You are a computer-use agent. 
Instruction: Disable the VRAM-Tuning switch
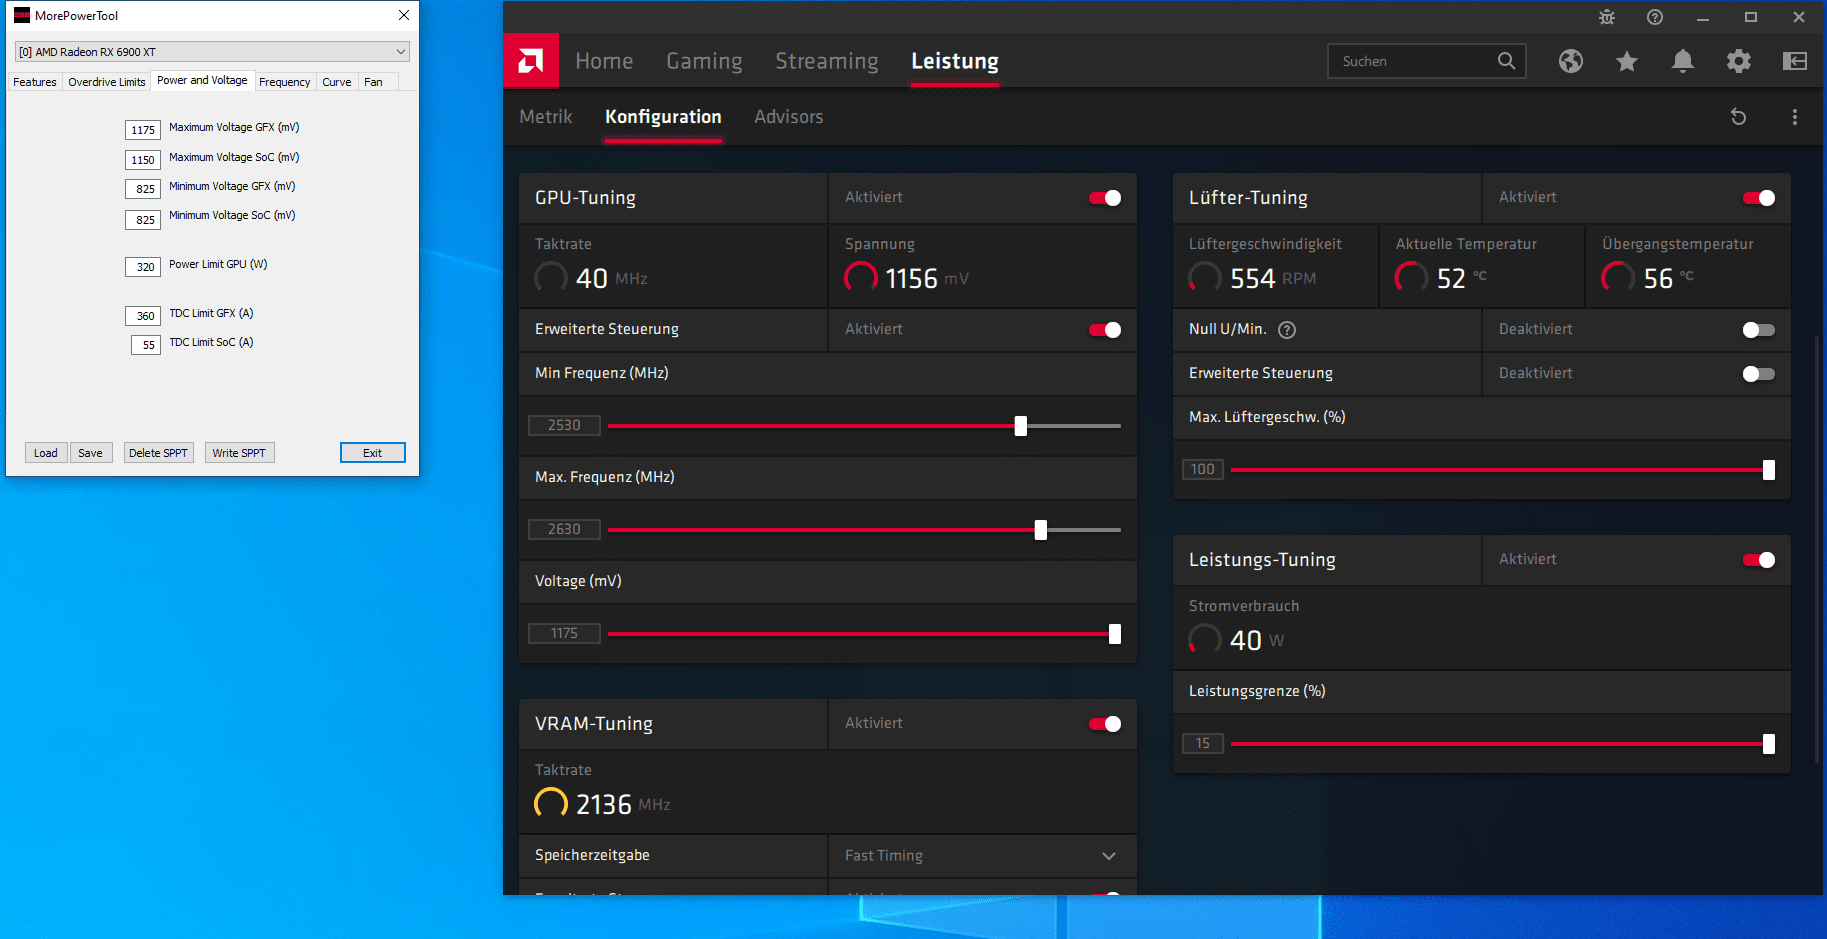1105,724
